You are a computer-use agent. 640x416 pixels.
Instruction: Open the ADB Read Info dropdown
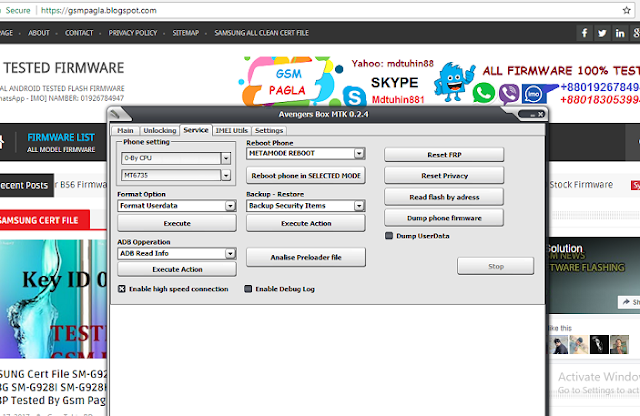coord(230,254)
